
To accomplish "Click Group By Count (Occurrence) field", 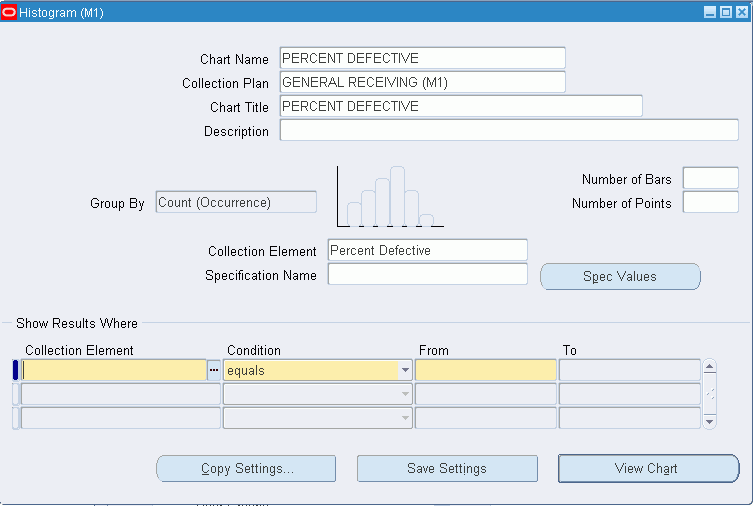I will click(236, 202).
